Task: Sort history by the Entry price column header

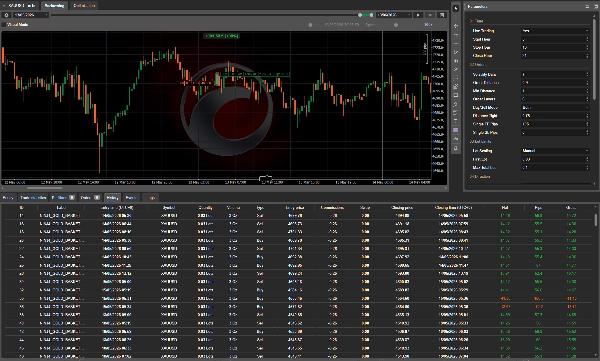Action: (295, 207)
